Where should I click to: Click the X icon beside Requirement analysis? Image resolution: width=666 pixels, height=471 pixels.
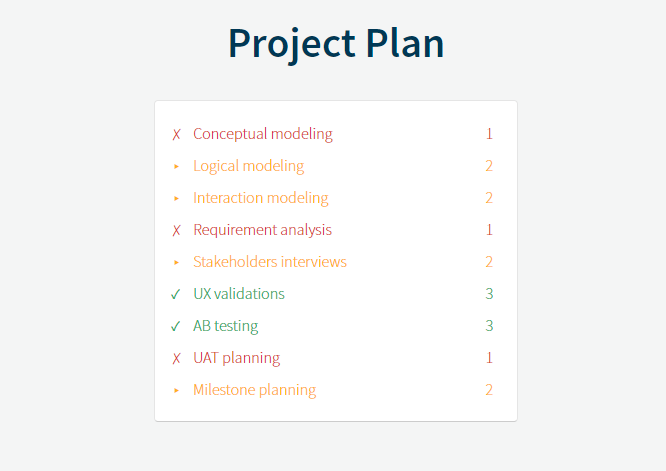[x=176, y=230]
